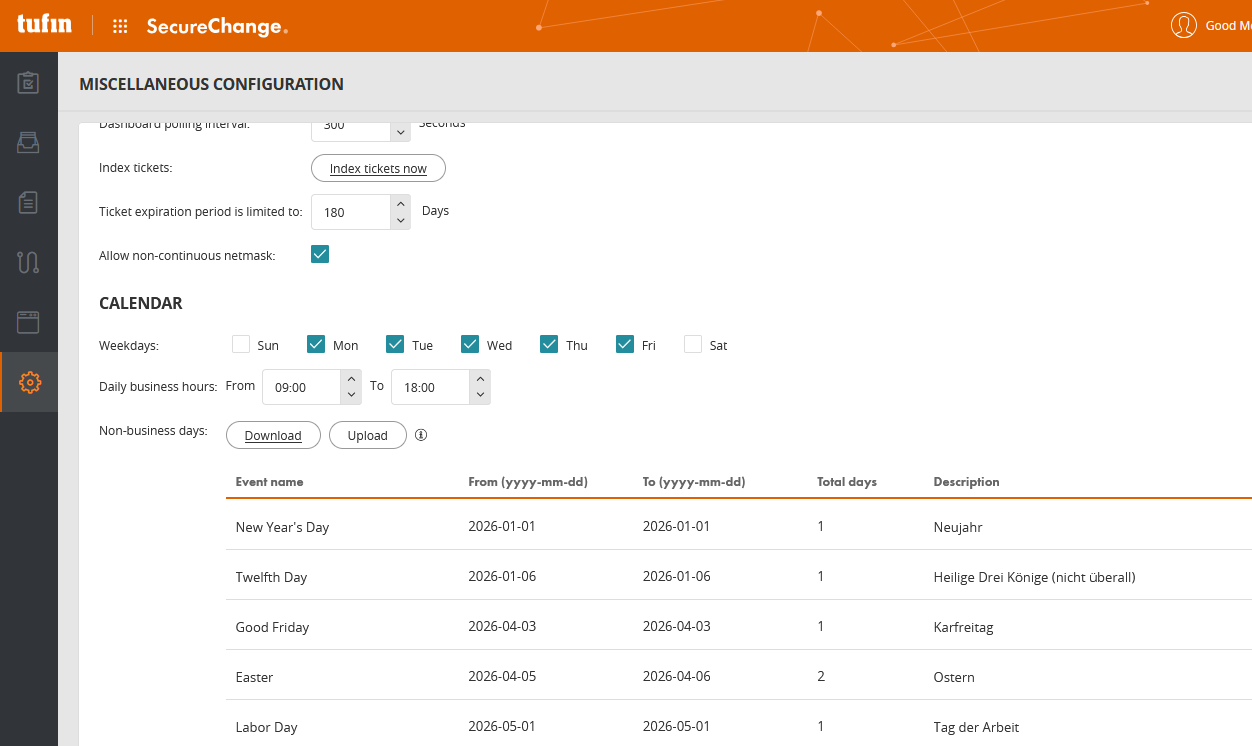Open the clipboard tasks sidebar icon

(28, 82)
